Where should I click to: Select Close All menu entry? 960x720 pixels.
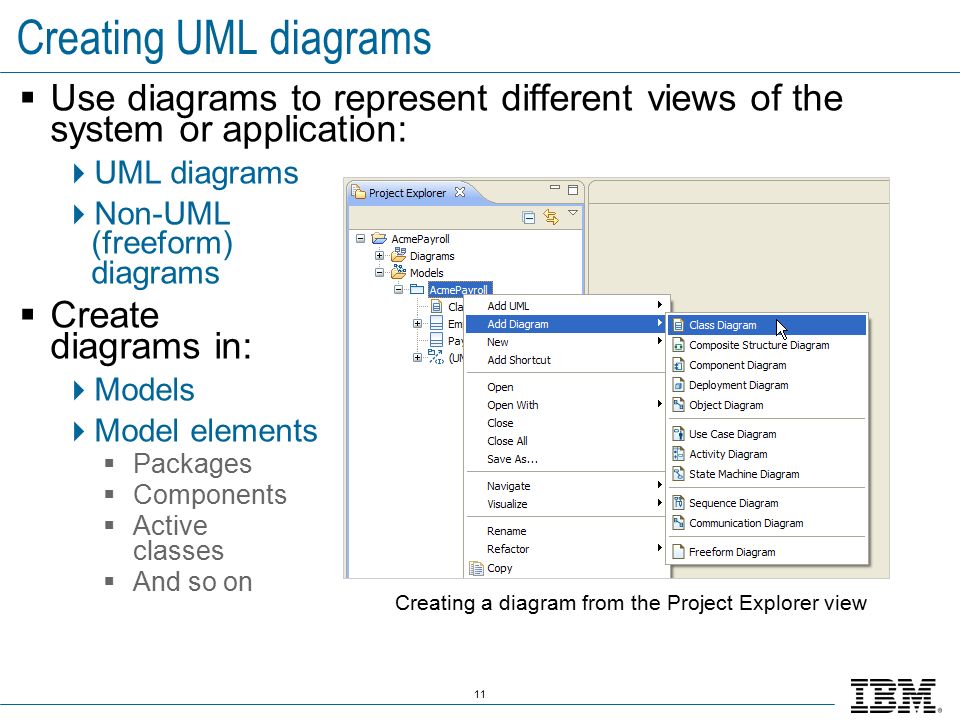566,441
